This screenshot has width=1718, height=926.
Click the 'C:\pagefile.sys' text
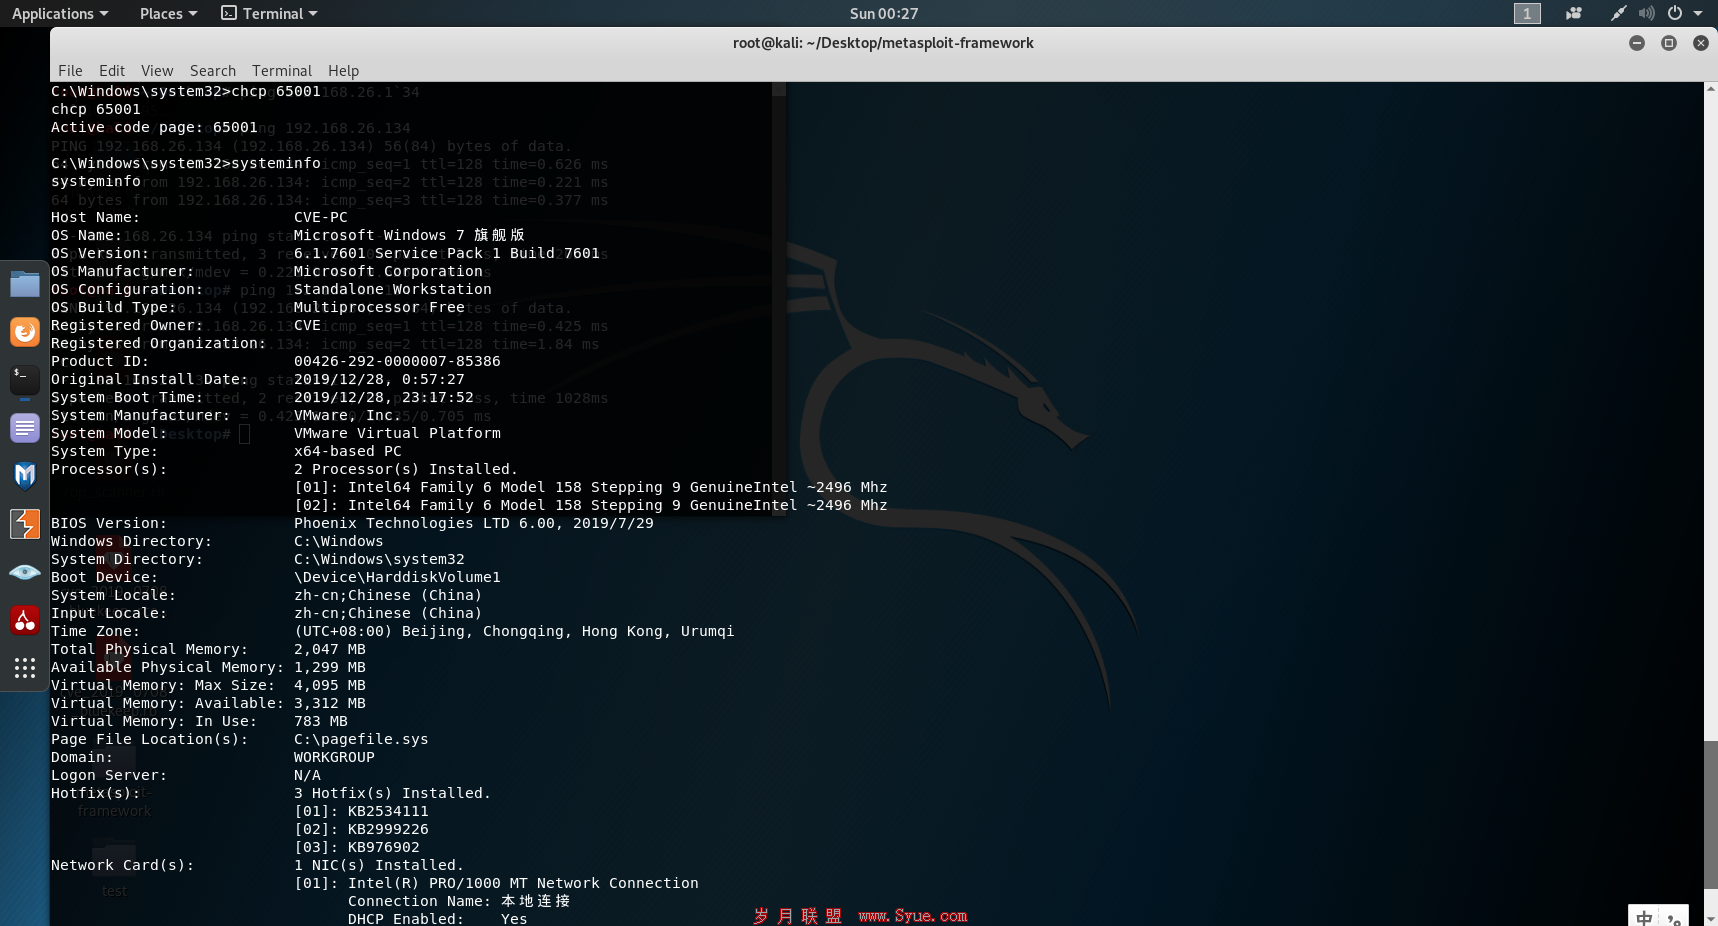pyautogui.click(x=361, y=739)
